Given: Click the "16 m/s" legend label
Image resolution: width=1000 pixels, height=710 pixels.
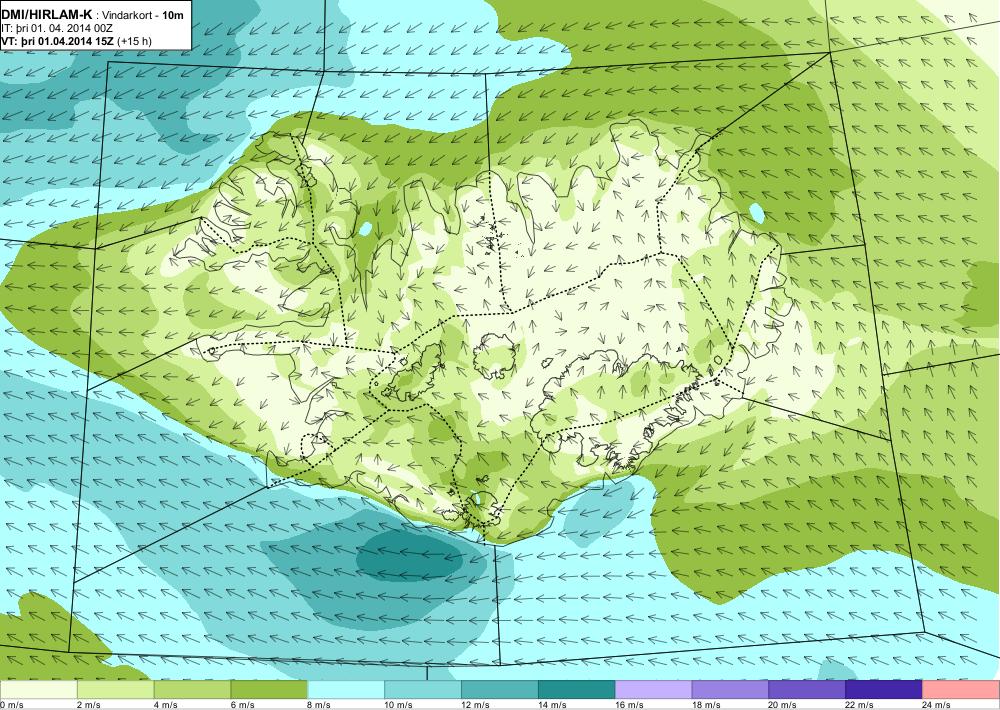Looking at the screenshot, I should (629, 705).
